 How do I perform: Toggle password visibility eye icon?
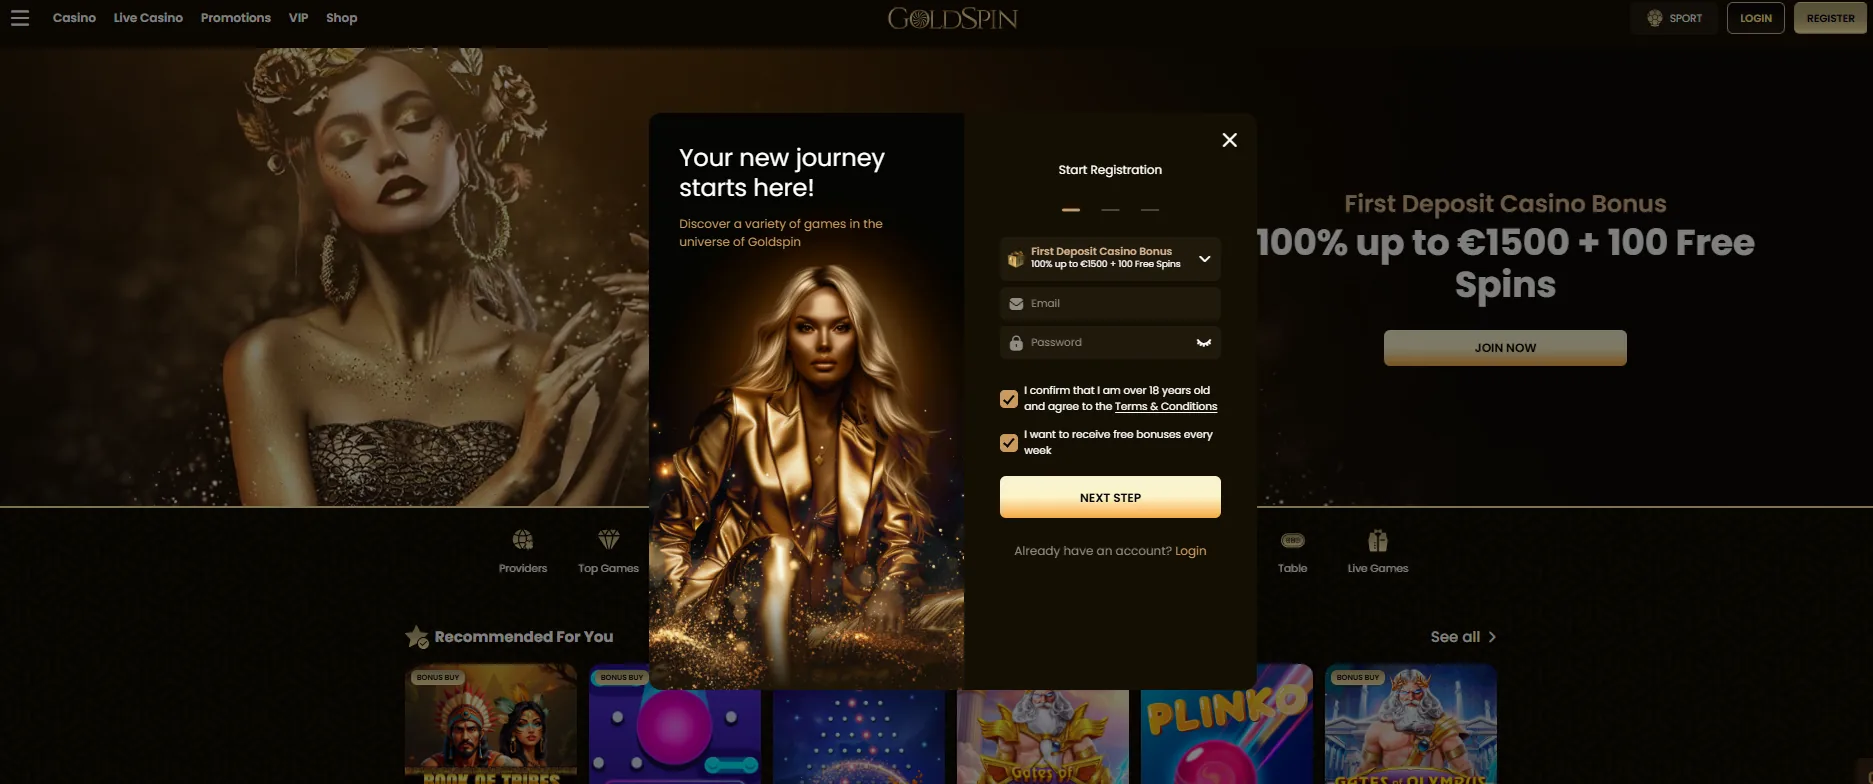[x=1204, y=343]
